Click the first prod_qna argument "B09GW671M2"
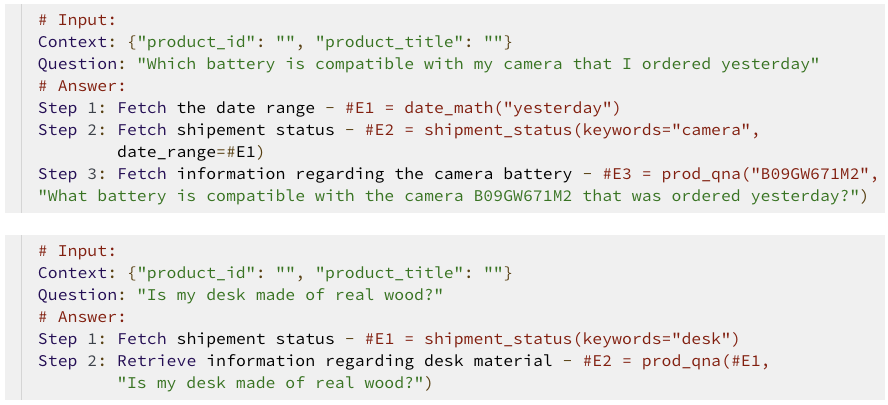888x405 pixels. pyautogui.click(x=814, y=174)
